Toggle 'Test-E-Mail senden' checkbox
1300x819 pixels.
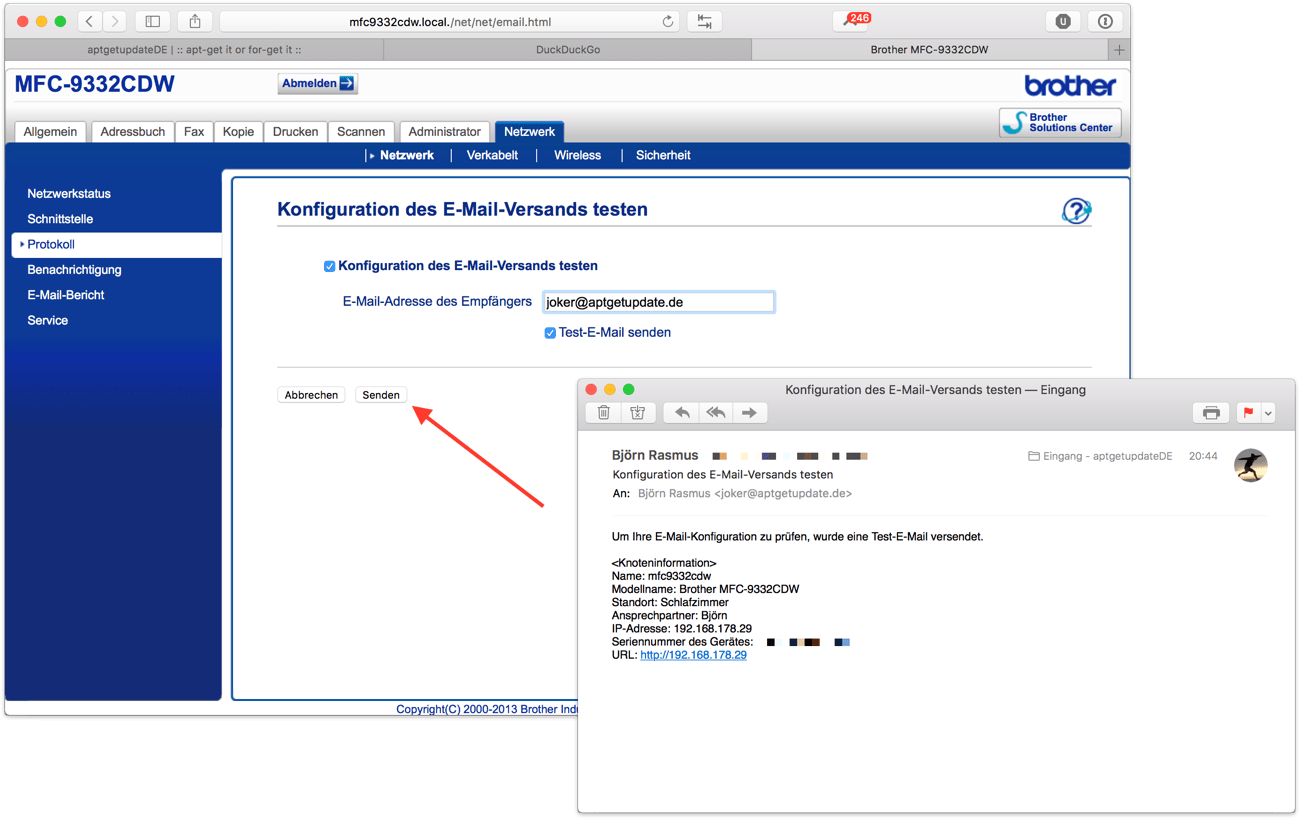[550, 333]
